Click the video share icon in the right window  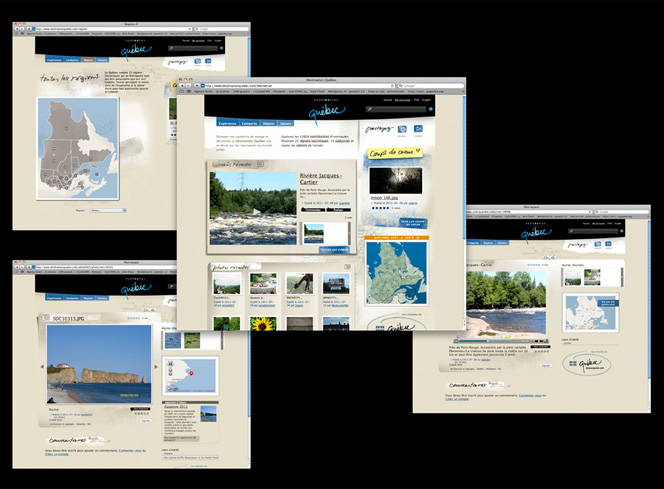[x=609, y=244]
